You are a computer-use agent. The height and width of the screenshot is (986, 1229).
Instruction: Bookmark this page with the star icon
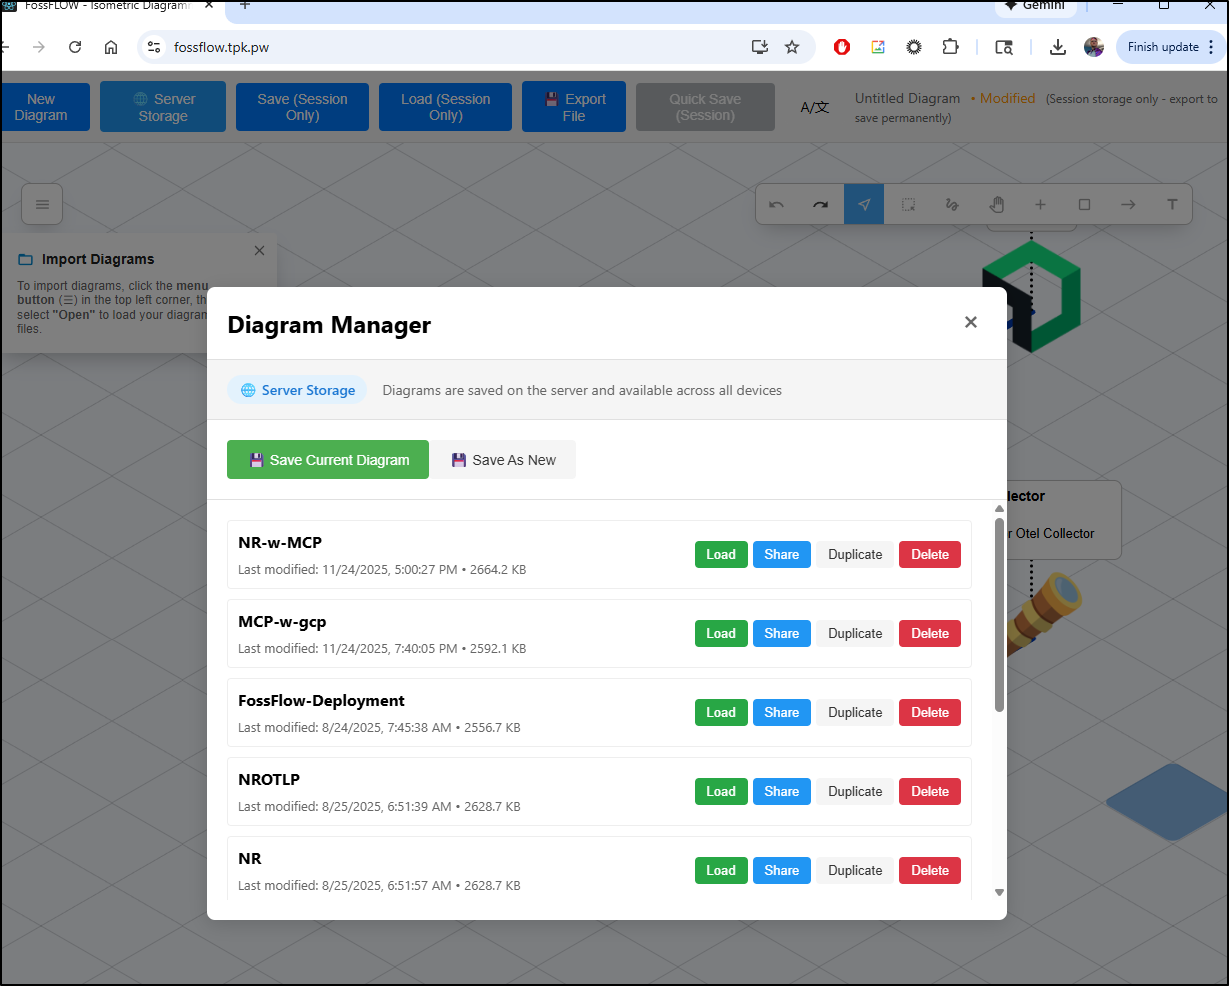click(792, 47)
